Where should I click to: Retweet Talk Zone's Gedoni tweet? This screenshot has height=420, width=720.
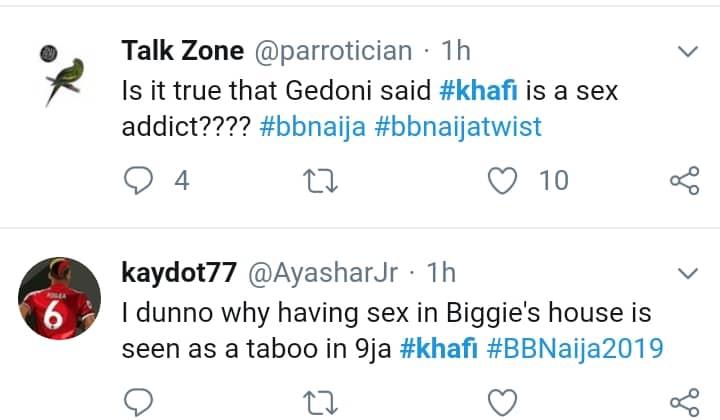coord(320,181)
